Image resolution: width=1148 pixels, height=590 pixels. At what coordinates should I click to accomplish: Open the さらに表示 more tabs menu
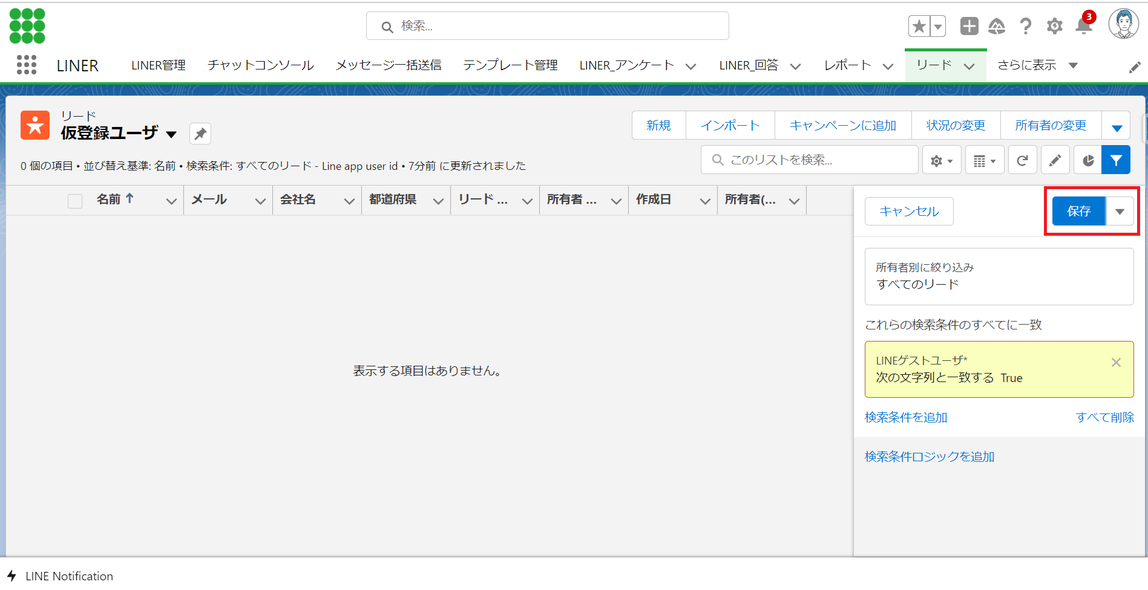click(x=1037, y=65)
